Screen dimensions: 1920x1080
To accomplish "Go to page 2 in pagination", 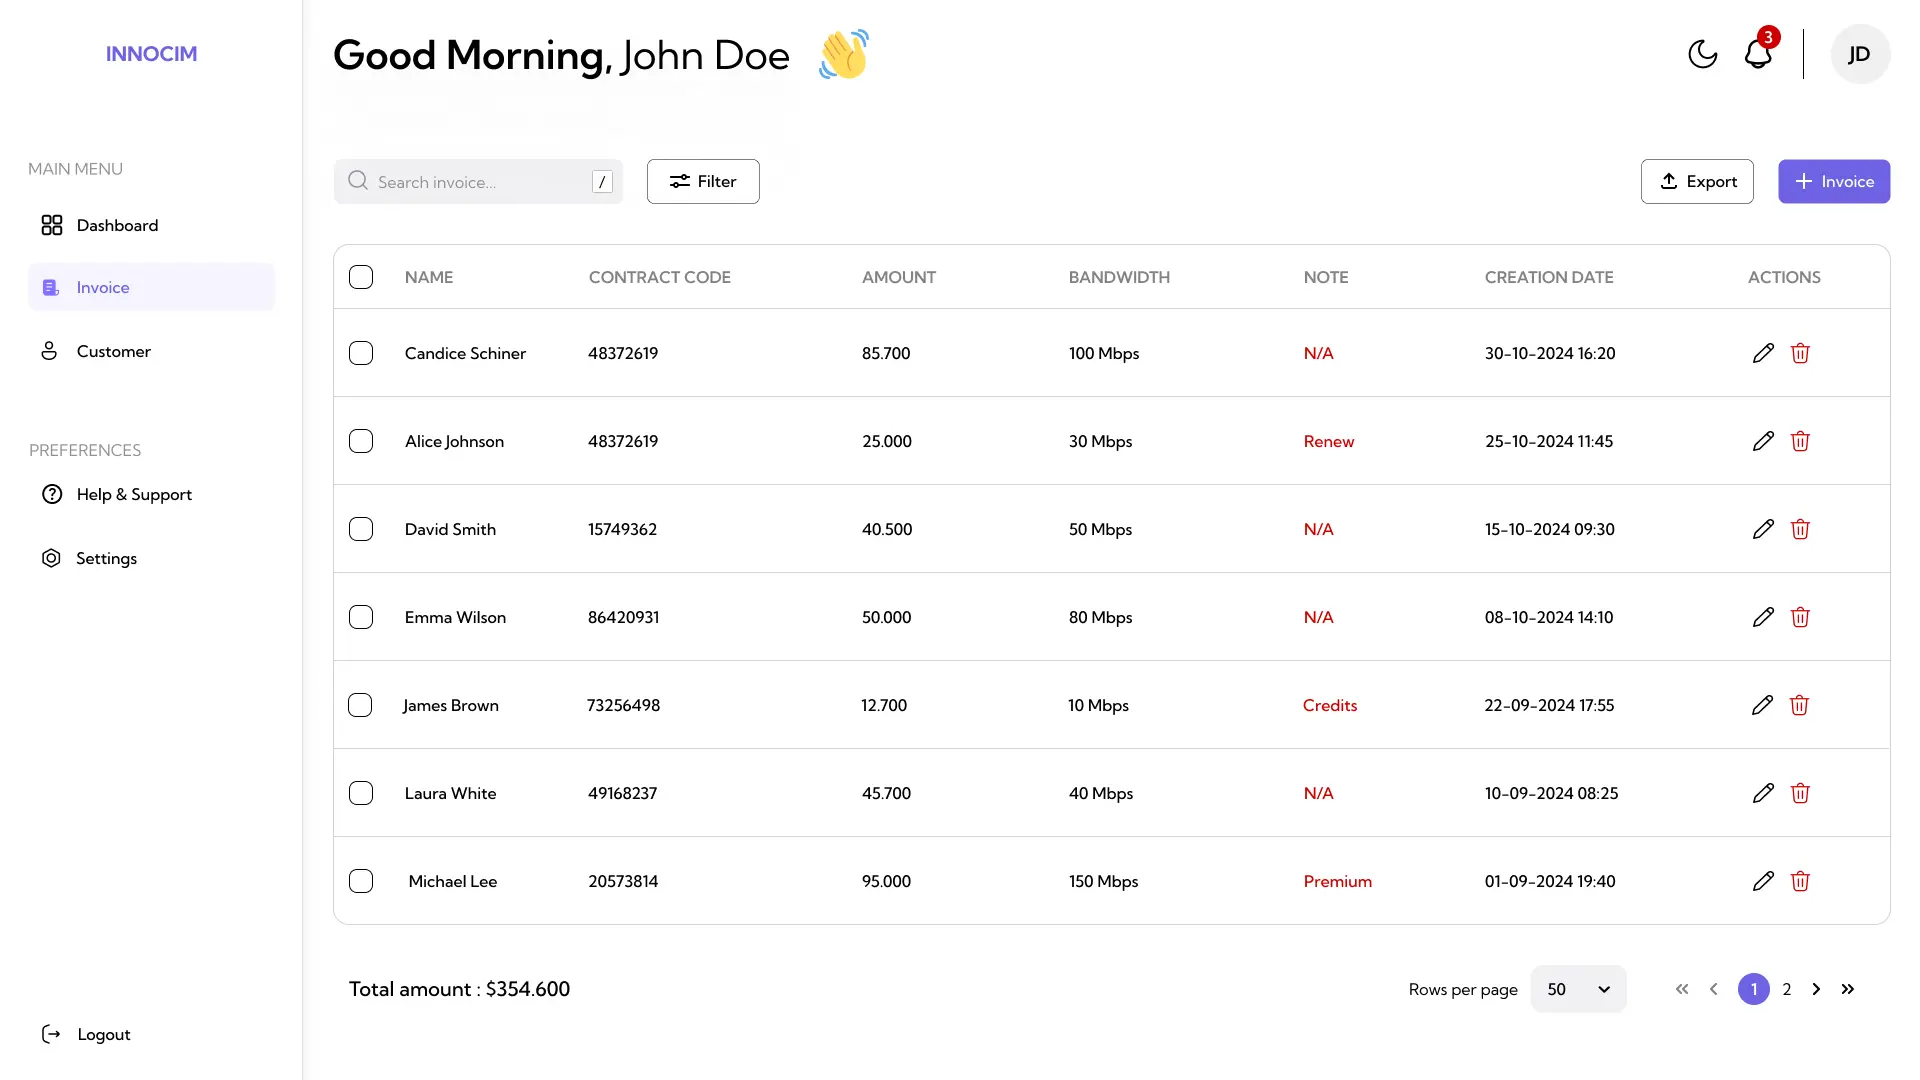I will pos(1786,989).
